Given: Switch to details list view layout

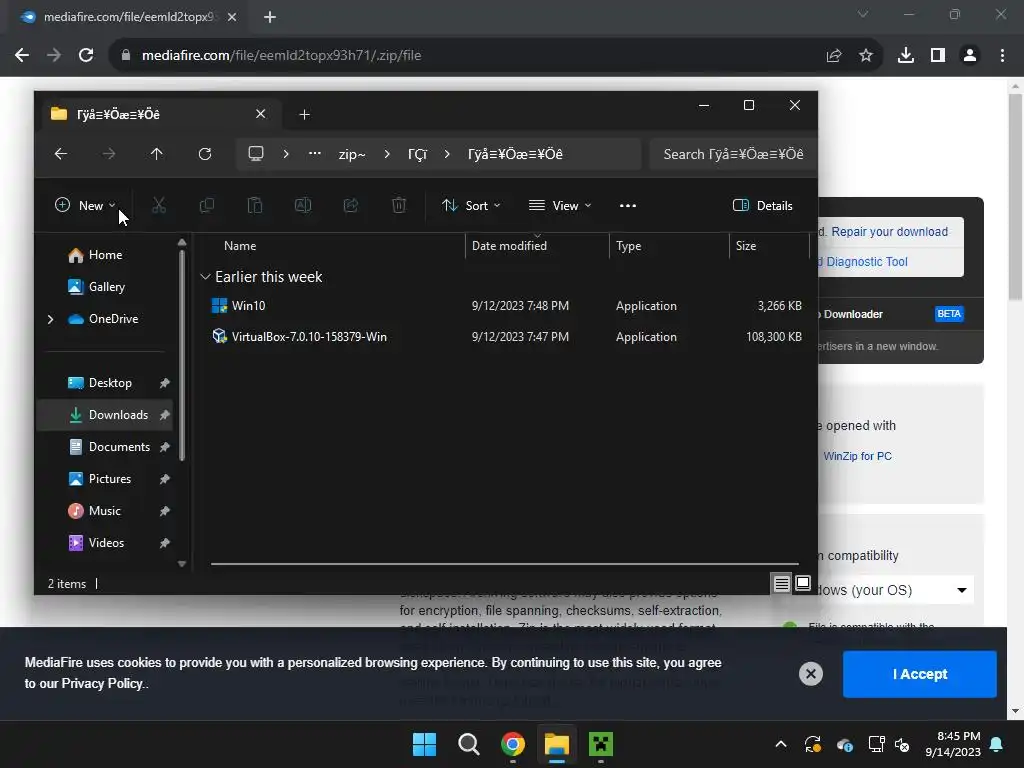Looking at the screenshot, I should click(782, 583).
